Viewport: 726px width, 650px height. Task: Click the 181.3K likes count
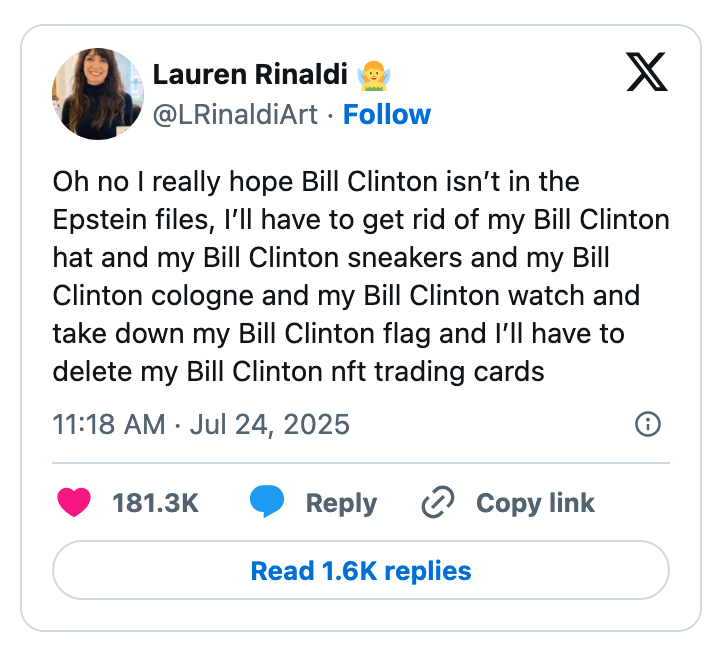click(x=155, y=503)
